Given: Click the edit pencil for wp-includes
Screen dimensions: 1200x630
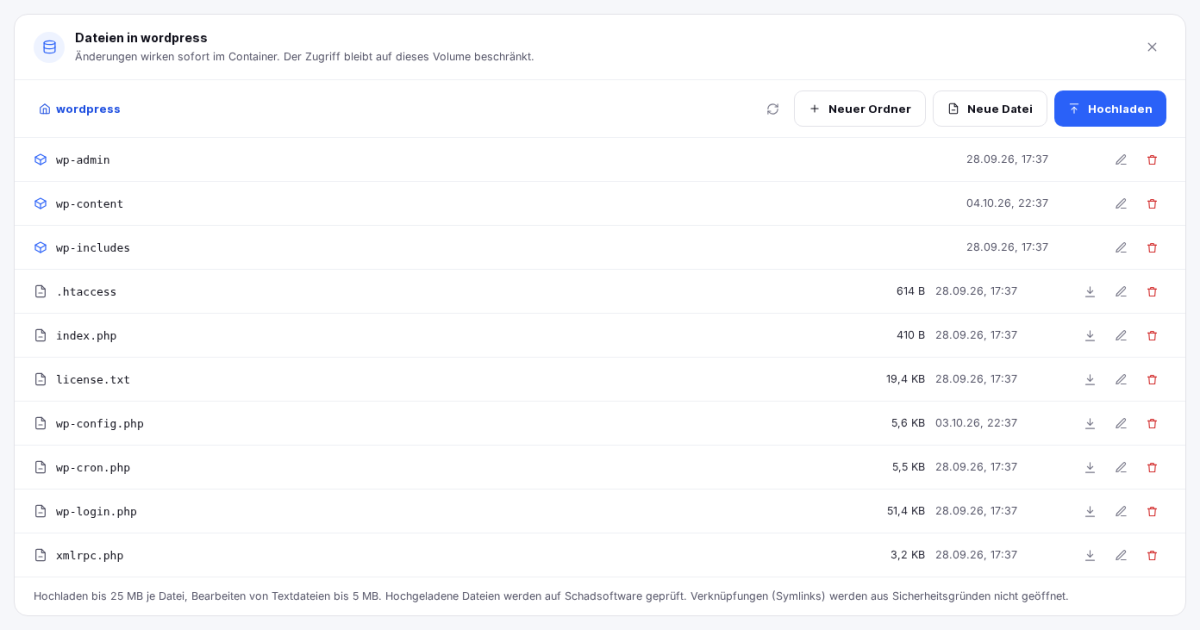Looking at the screenshot, I should (x=1121, y=248).
